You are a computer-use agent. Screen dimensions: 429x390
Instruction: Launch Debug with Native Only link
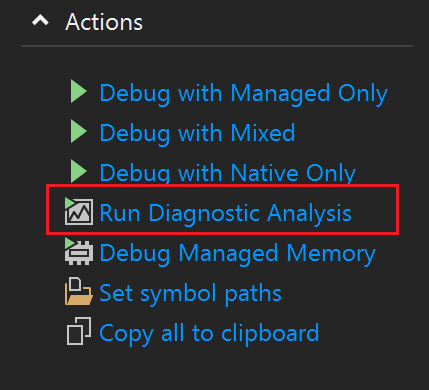[228, 173]
